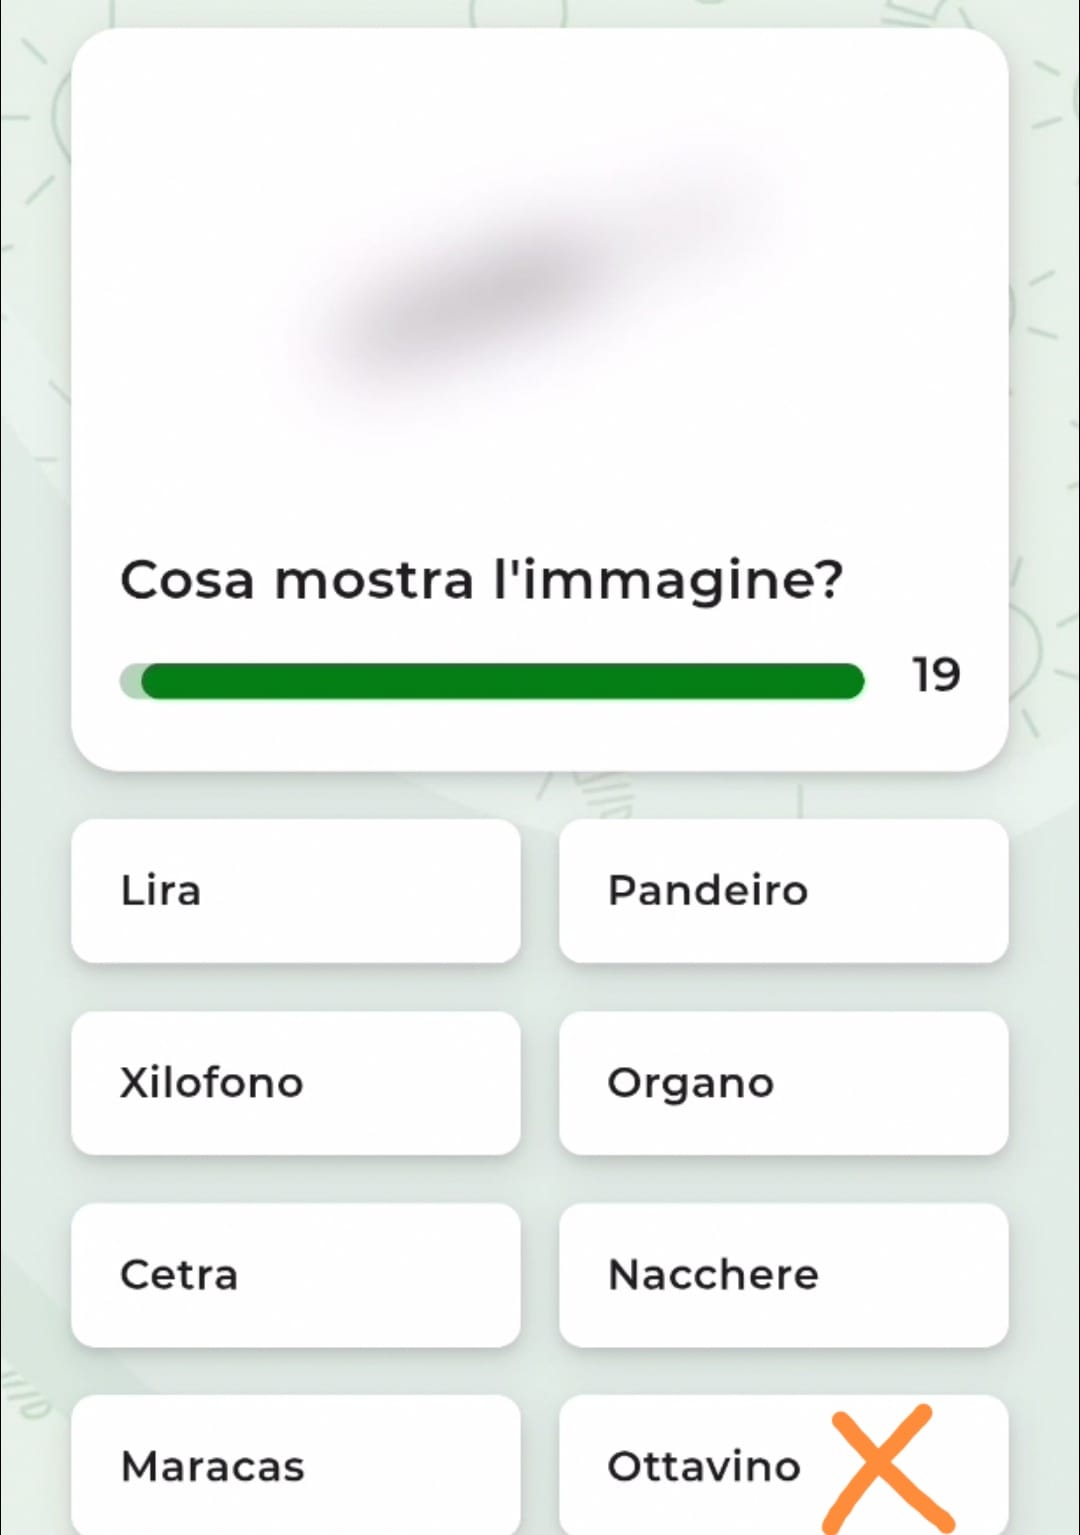The image size is (1080, 1535).
Task: Click the green countdown timer bar
Action: 502,681
